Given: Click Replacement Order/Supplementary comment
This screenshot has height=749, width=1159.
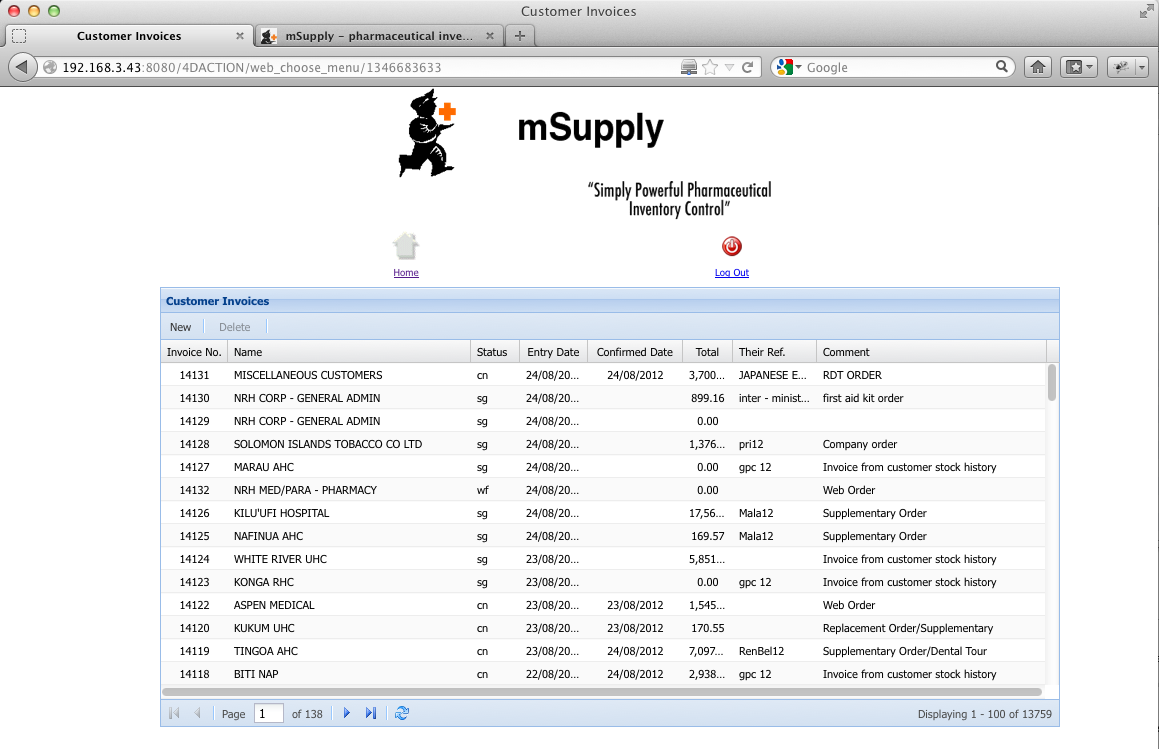Looking at the screenshot, I should tap(908, 628).
